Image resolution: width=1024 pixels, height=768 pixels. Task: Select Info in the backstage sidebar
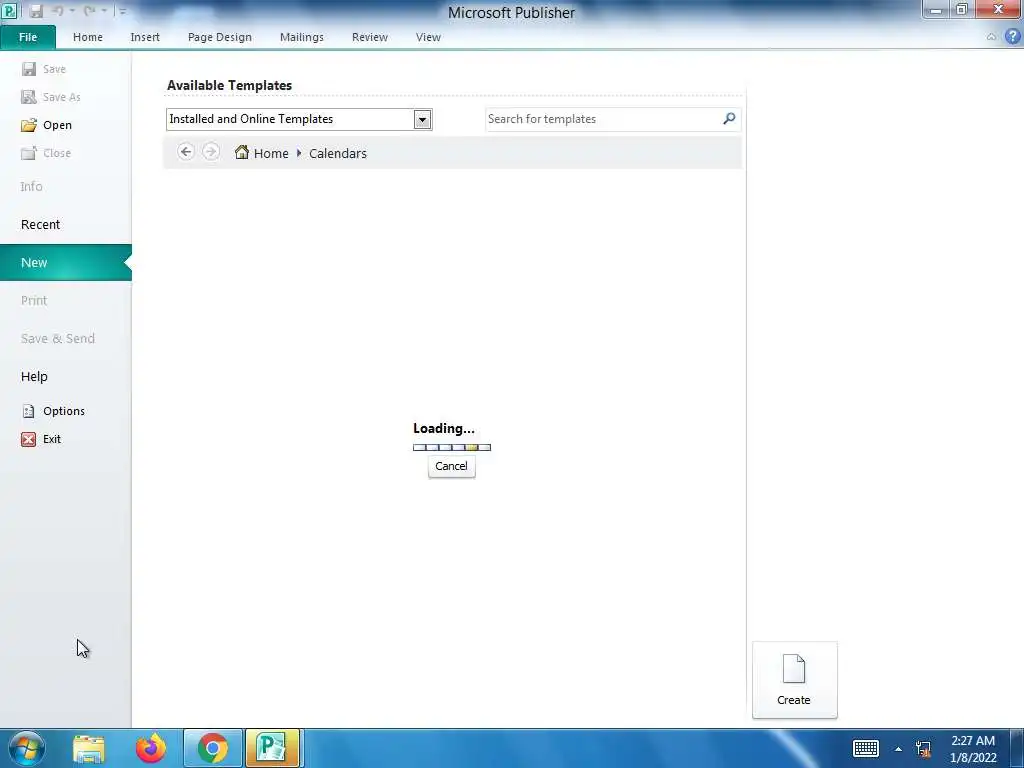31,187
